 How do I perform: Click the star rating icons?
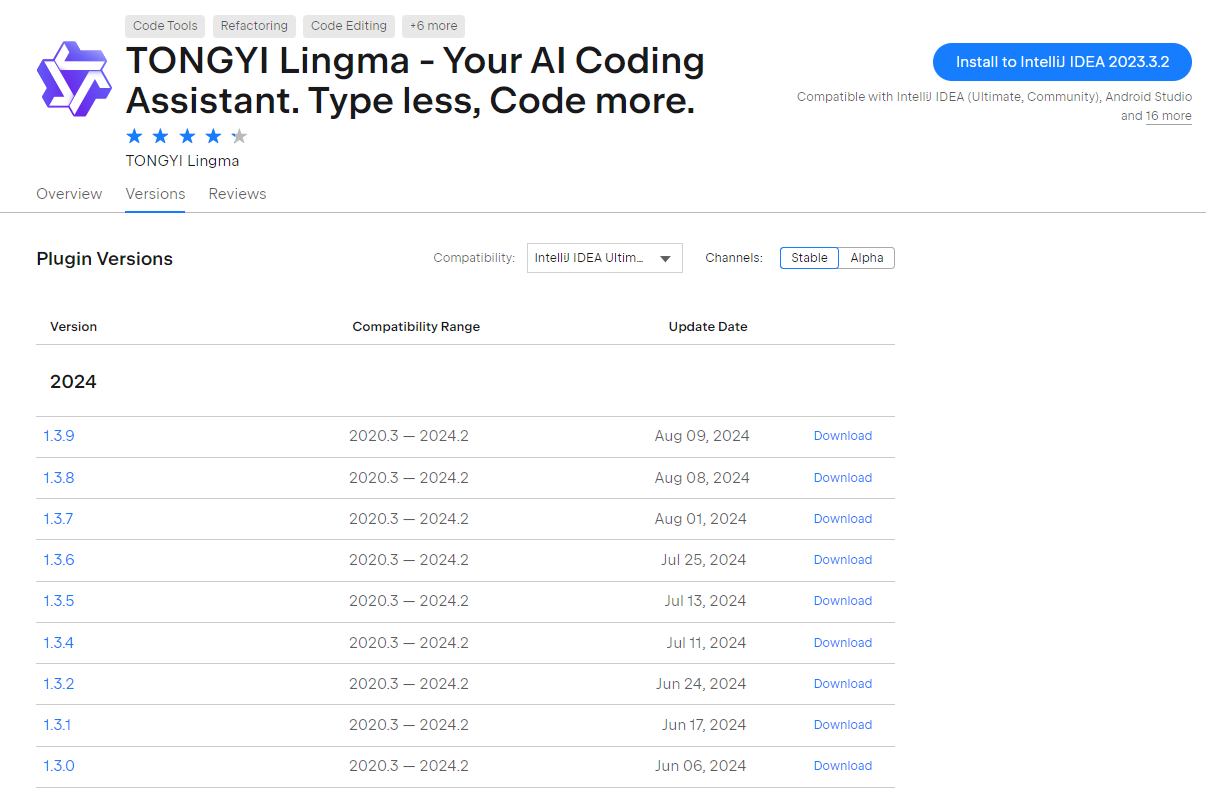point(186,136)
